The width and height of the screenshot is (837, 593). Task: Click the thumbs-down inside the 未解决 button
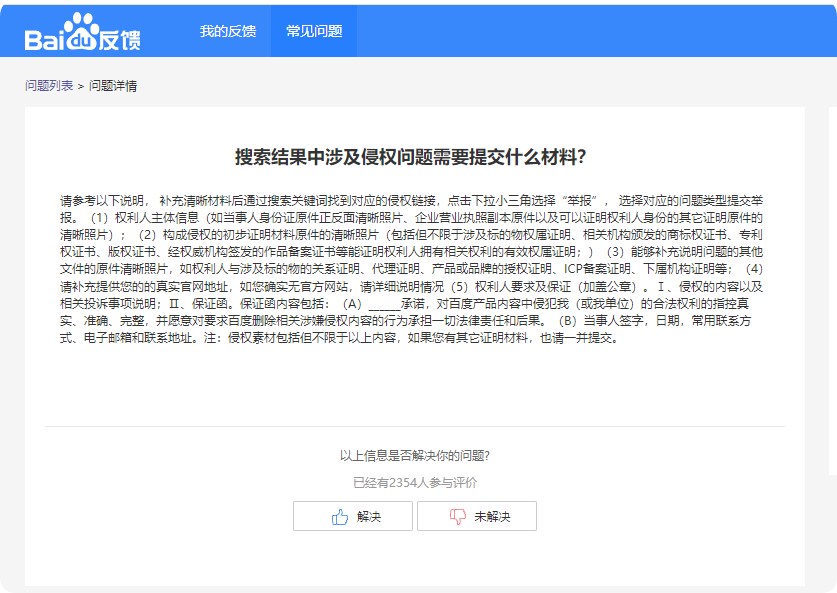[x=455, y=516]
